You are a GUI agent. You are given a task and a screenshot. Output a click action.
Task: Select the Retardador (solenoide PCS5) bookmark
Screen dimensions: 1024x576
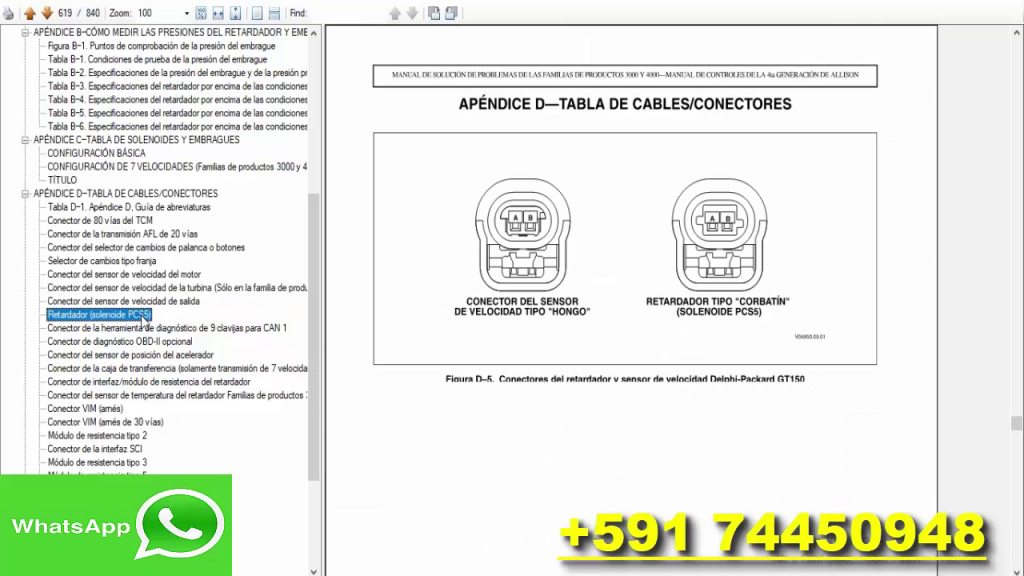point(99,314)
